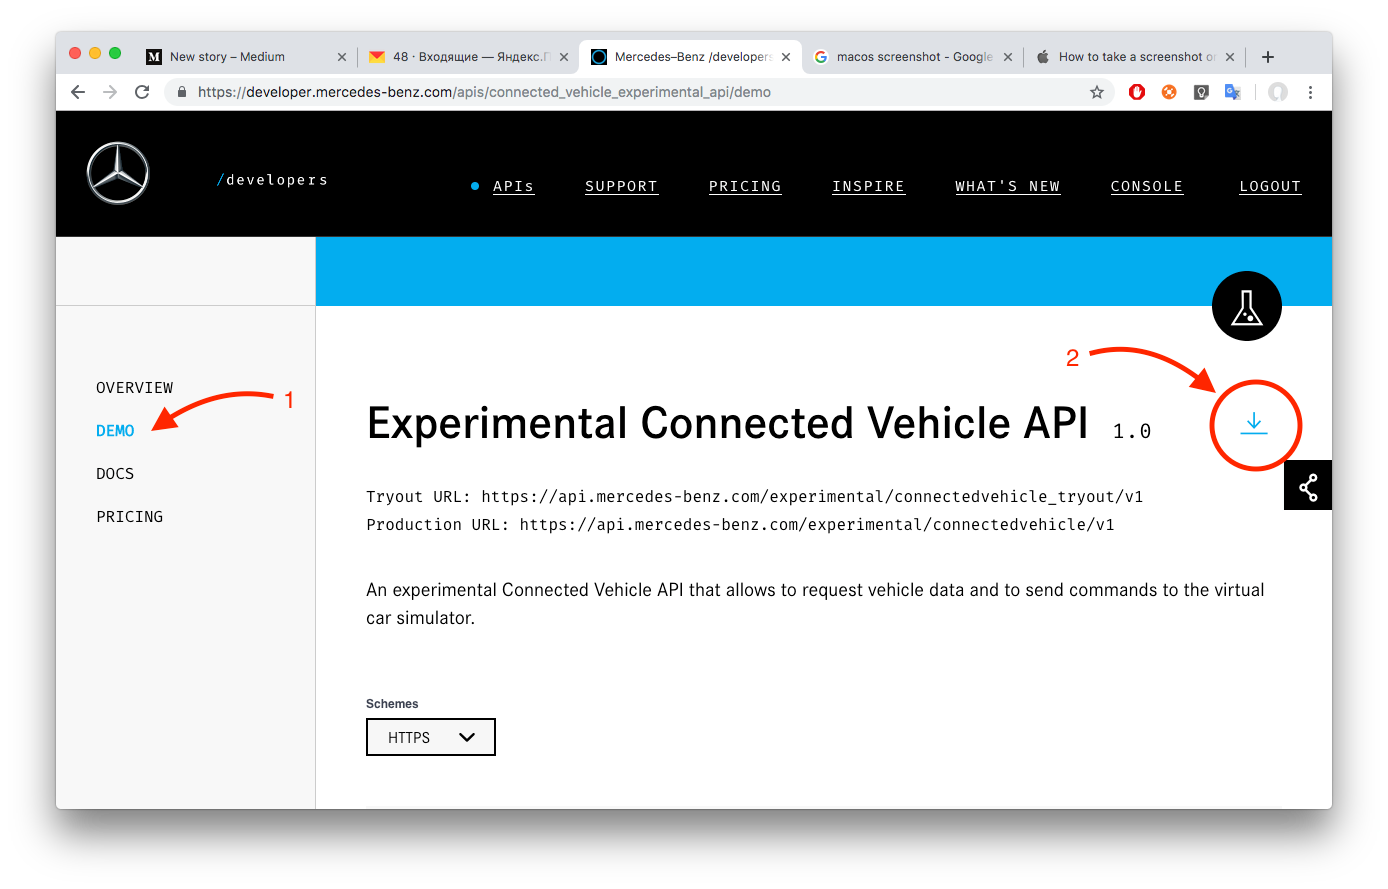Screen dimensions: 1388x889
Task: Open PRICING in top navigation
Action: (x=745, y=186)
